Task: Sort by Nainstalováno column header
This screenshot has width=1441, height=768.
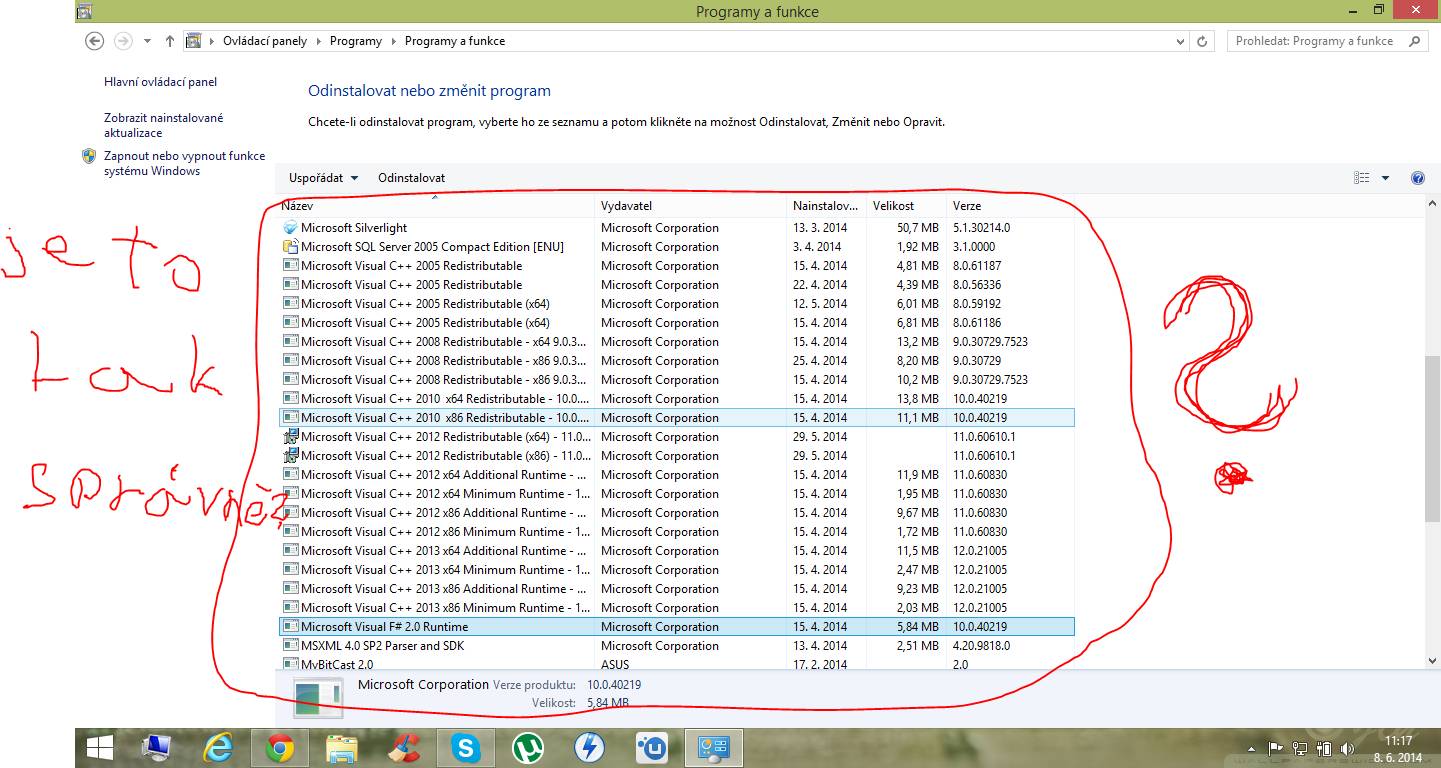Action: 826,205
